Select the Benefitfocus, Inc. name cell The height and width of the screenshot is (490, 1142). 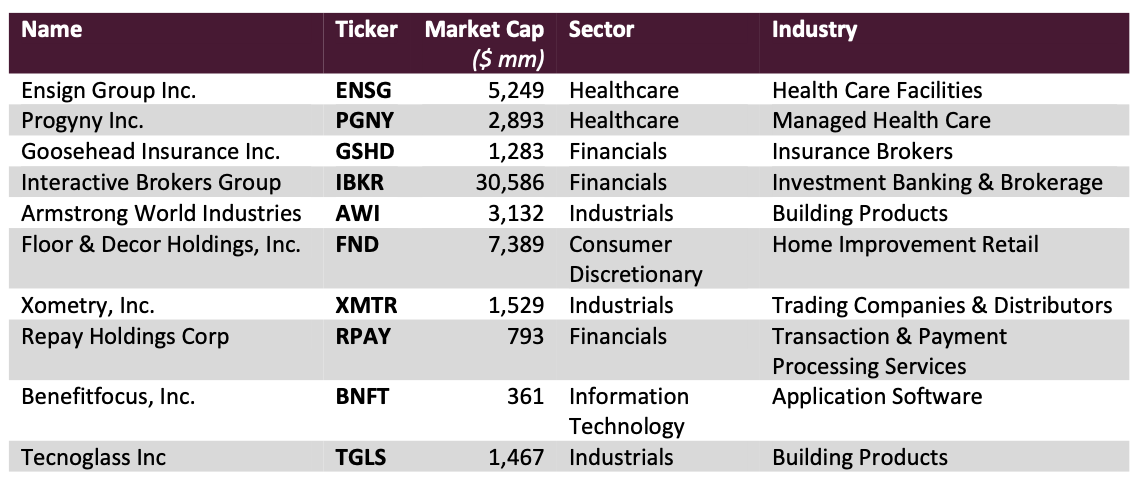point(108,397)
